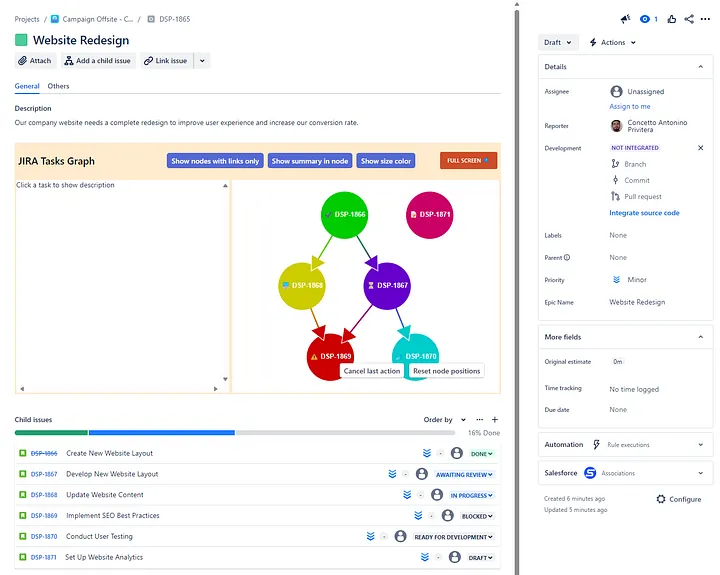
Task: Click the watch (eye) icon
Action: pos(645,19)
